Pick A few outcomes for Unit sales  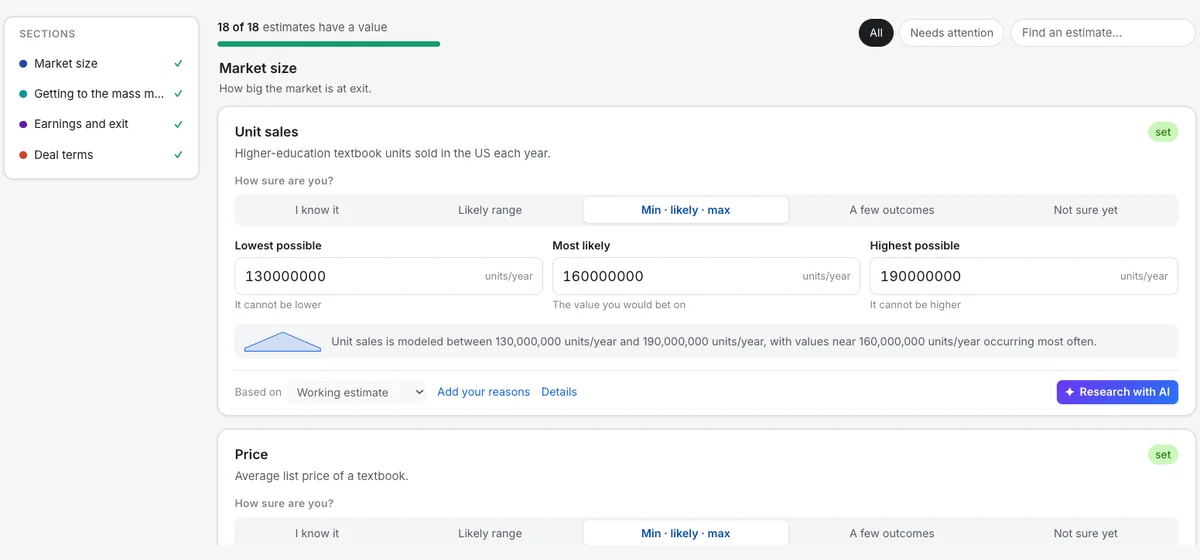pyautogui.click(x=892, y=210)
